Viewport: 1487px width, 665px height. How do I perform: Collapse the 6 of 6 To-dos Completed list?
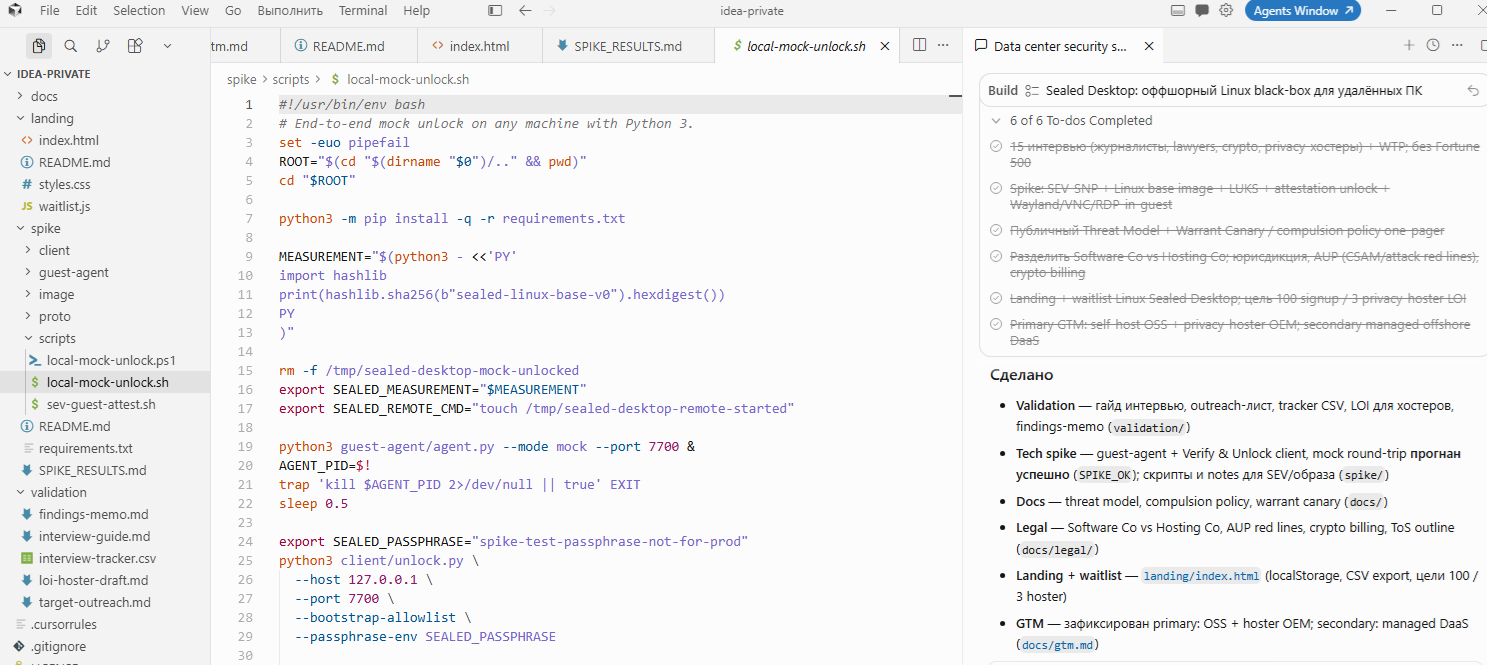(996, 120)
